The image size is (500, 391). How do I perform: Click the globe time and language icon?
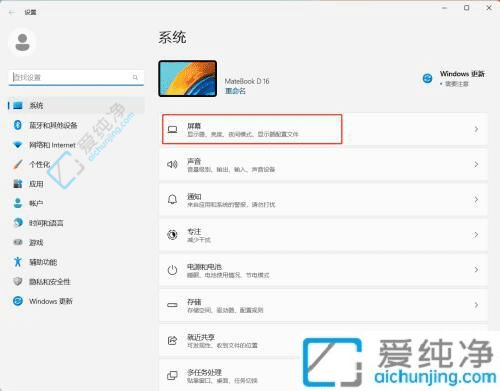click(x=18, y=223)
